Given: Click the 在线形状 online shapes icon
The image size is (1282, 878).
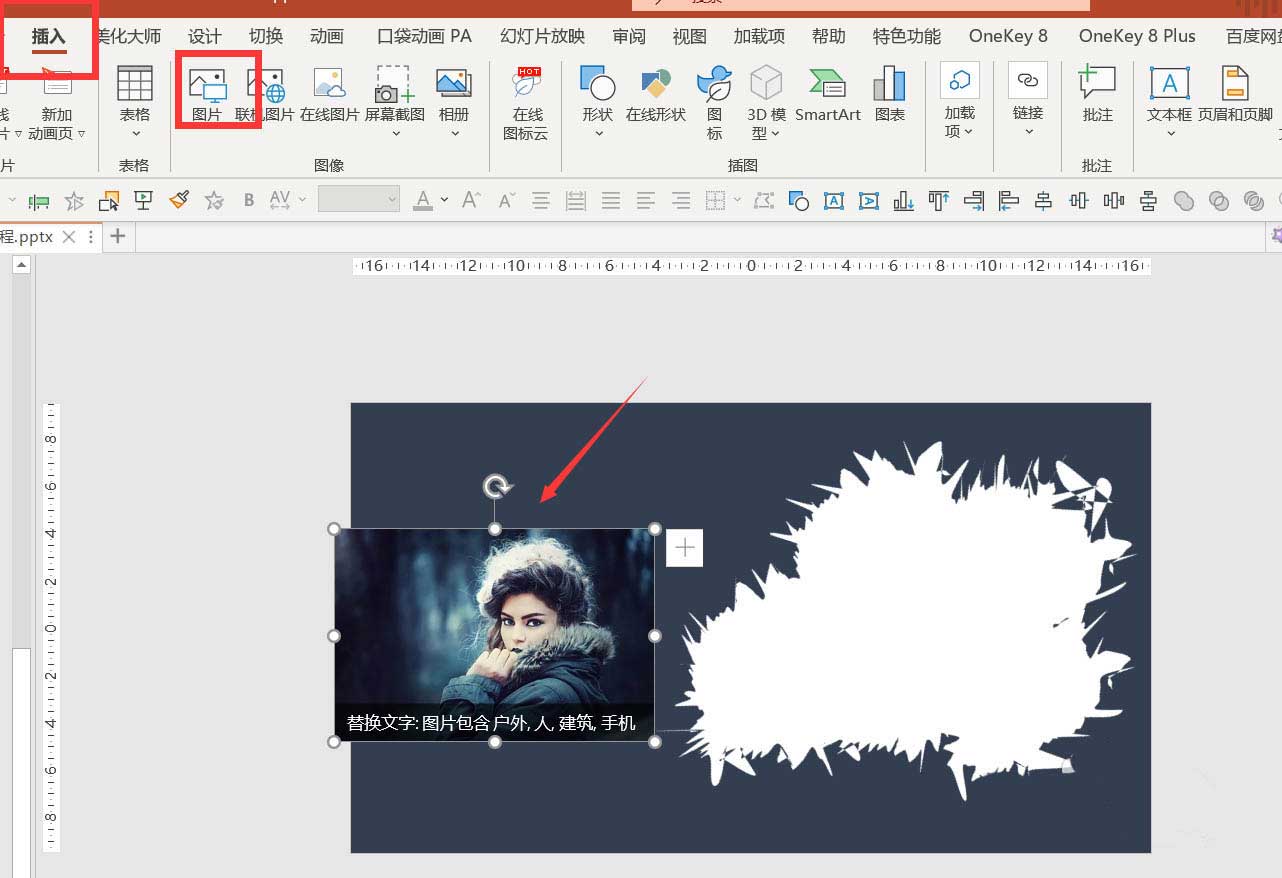Looking at the screenshot, I should [x=655, y=94].
